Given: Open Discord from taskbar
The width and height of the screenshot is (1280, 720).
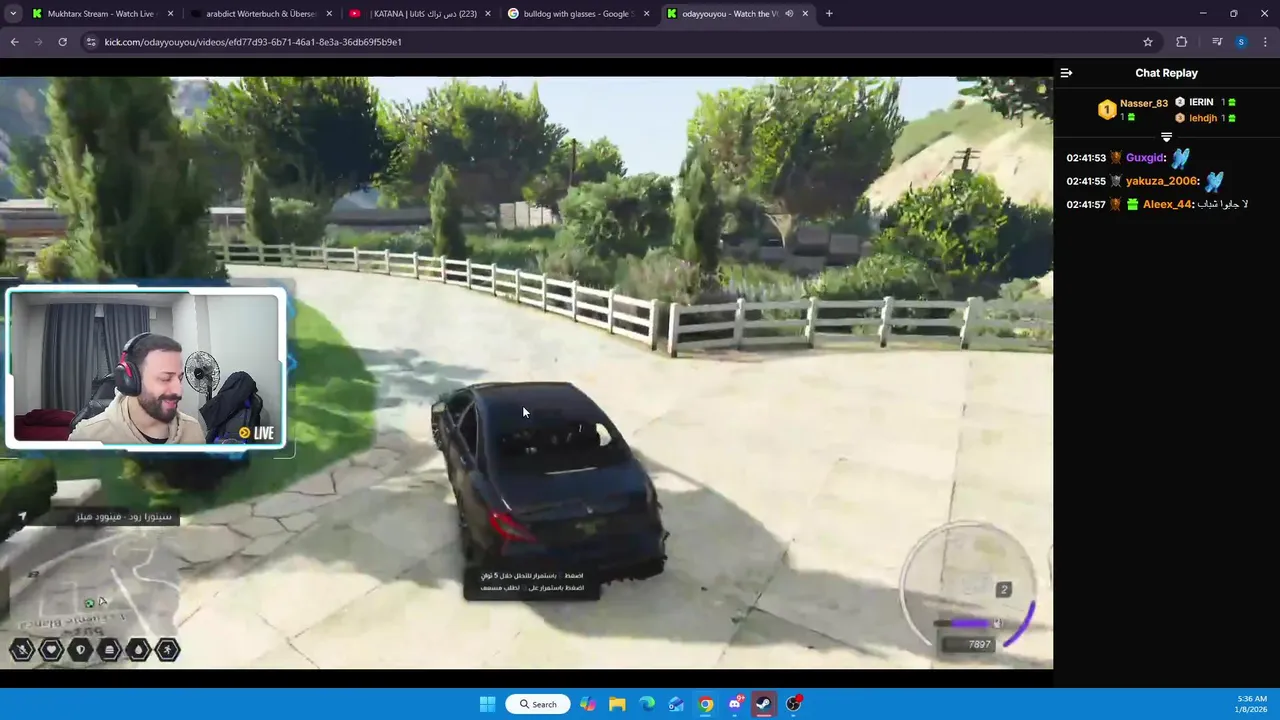Looking at the screenshot, I should point(735,704).
